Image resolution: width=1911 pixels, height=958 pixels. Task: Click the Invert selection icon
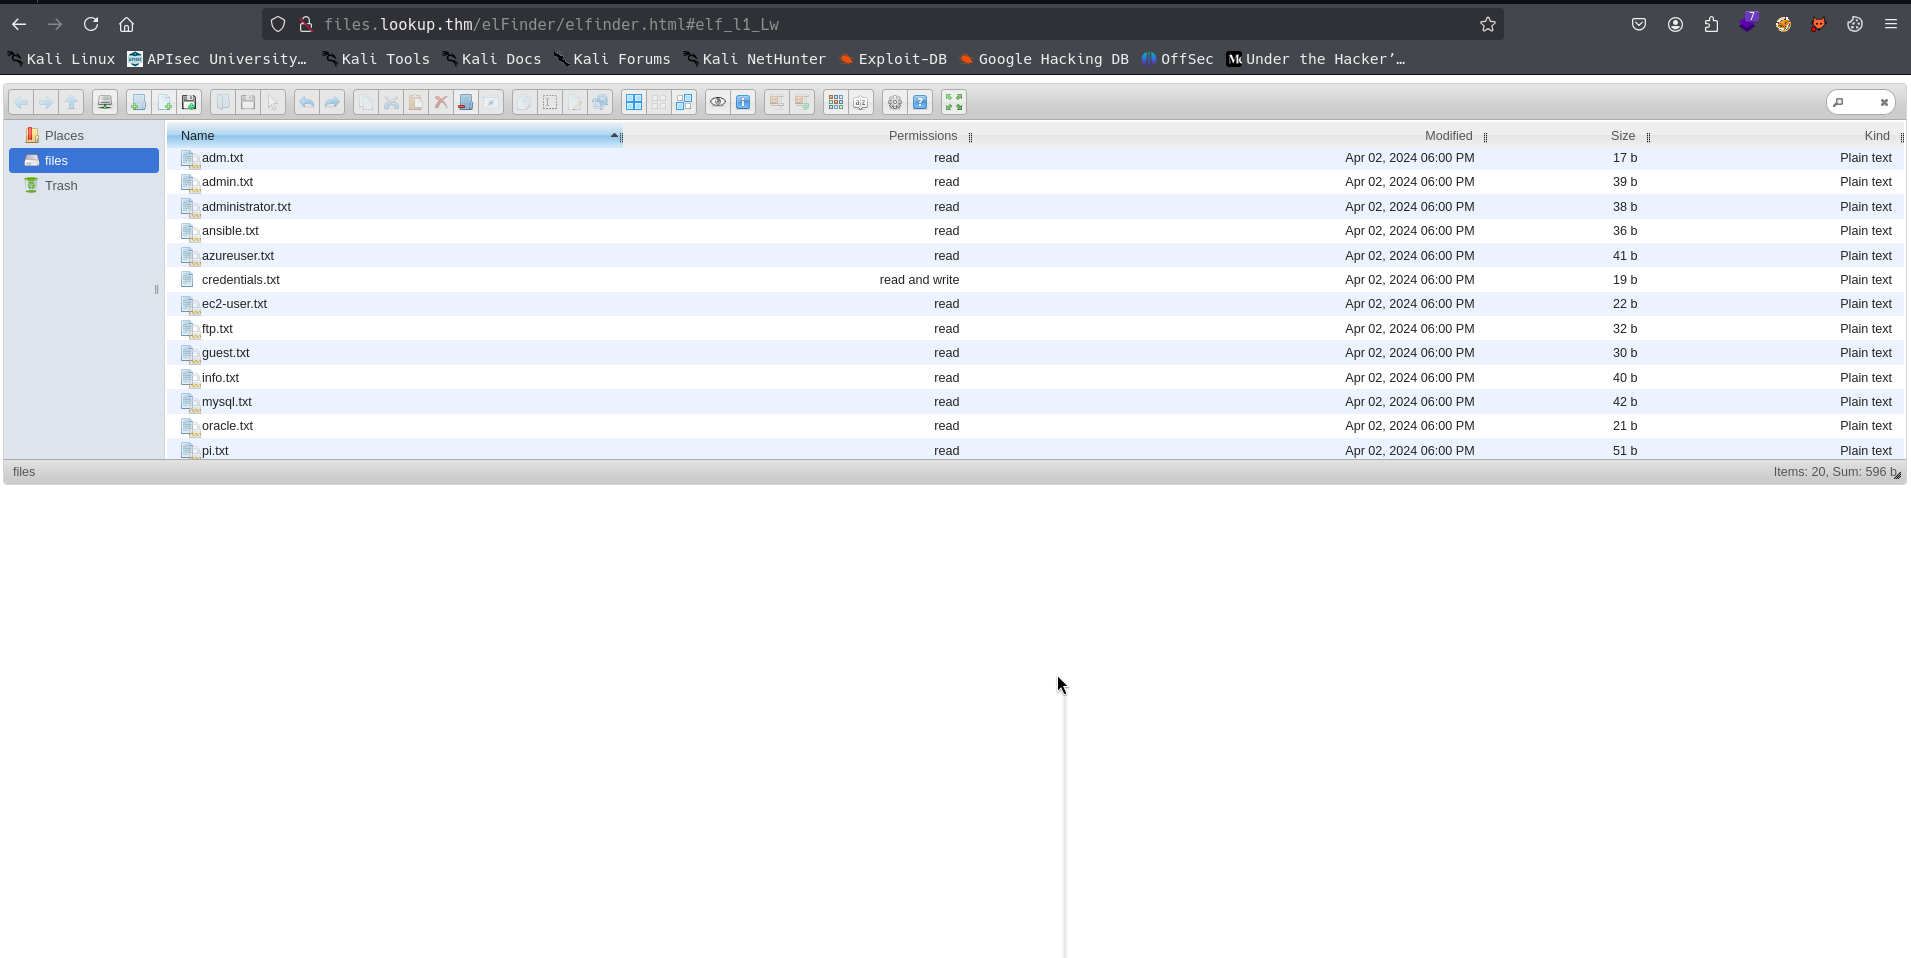[x=684, y=102]
